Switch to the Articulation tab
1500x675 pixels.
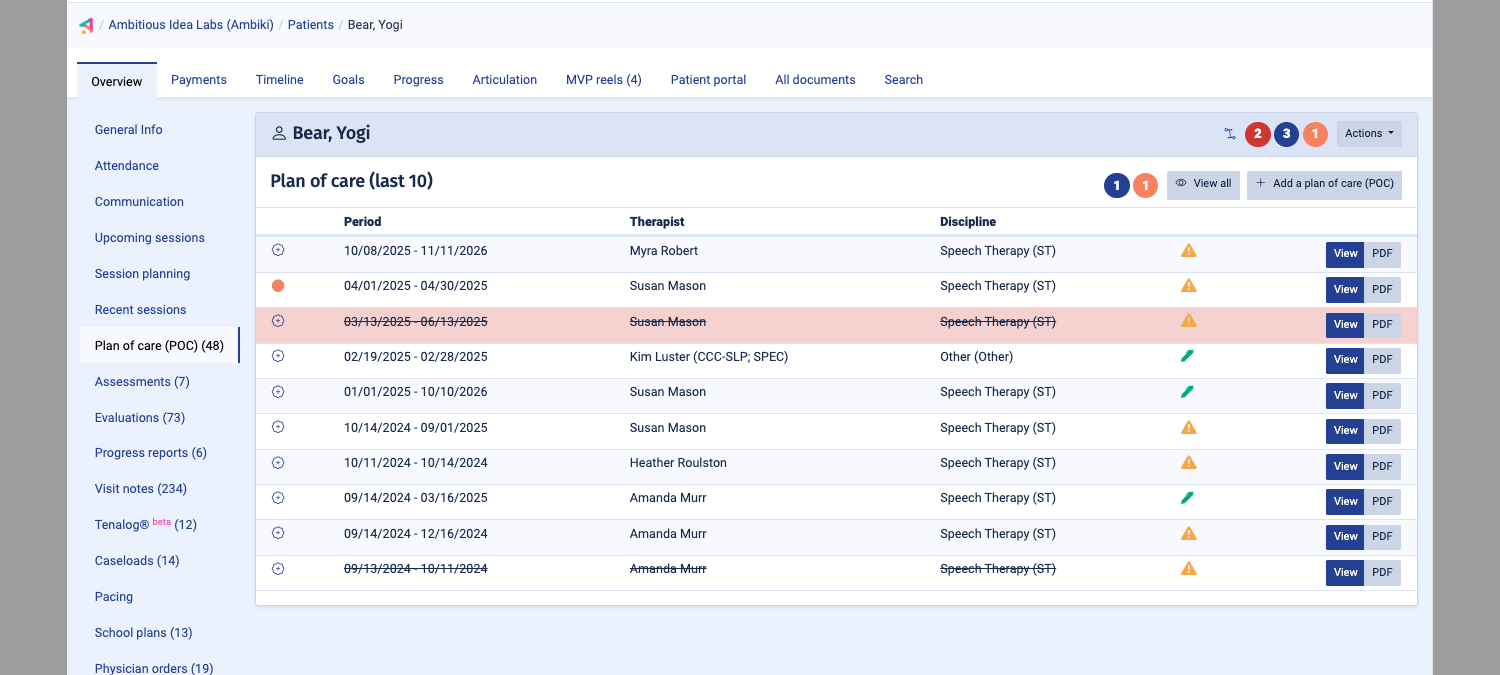(x=504, y=79)
